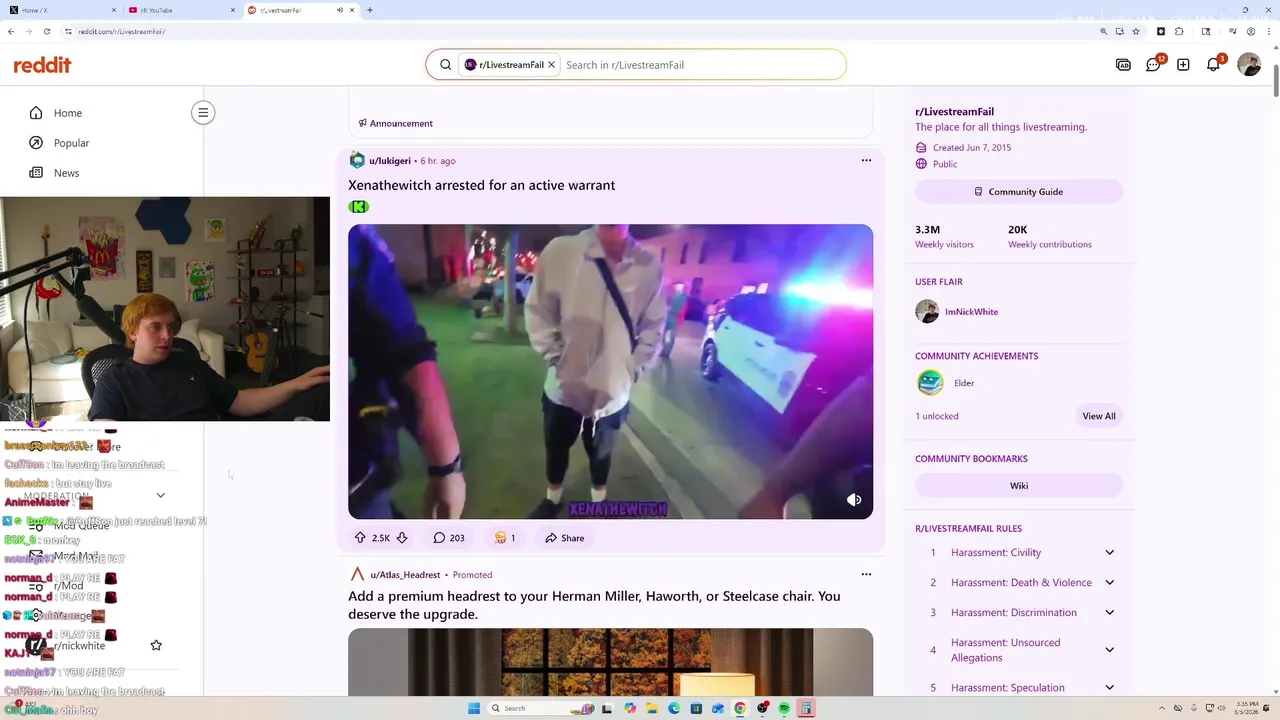Share the Xenathewitch post
The height and width of the screenshot is (720, 1280).
(x=564, y=538)
